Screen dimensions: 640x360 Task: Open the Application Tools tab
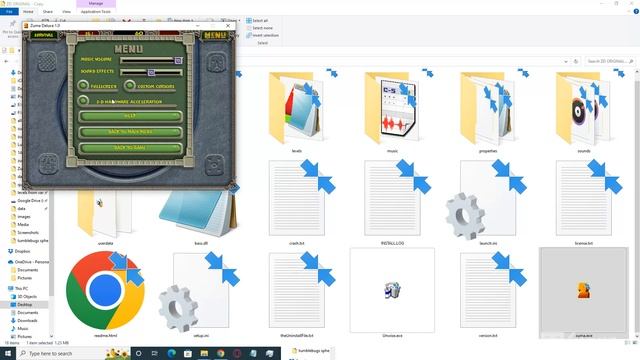(x=96, y=11)
